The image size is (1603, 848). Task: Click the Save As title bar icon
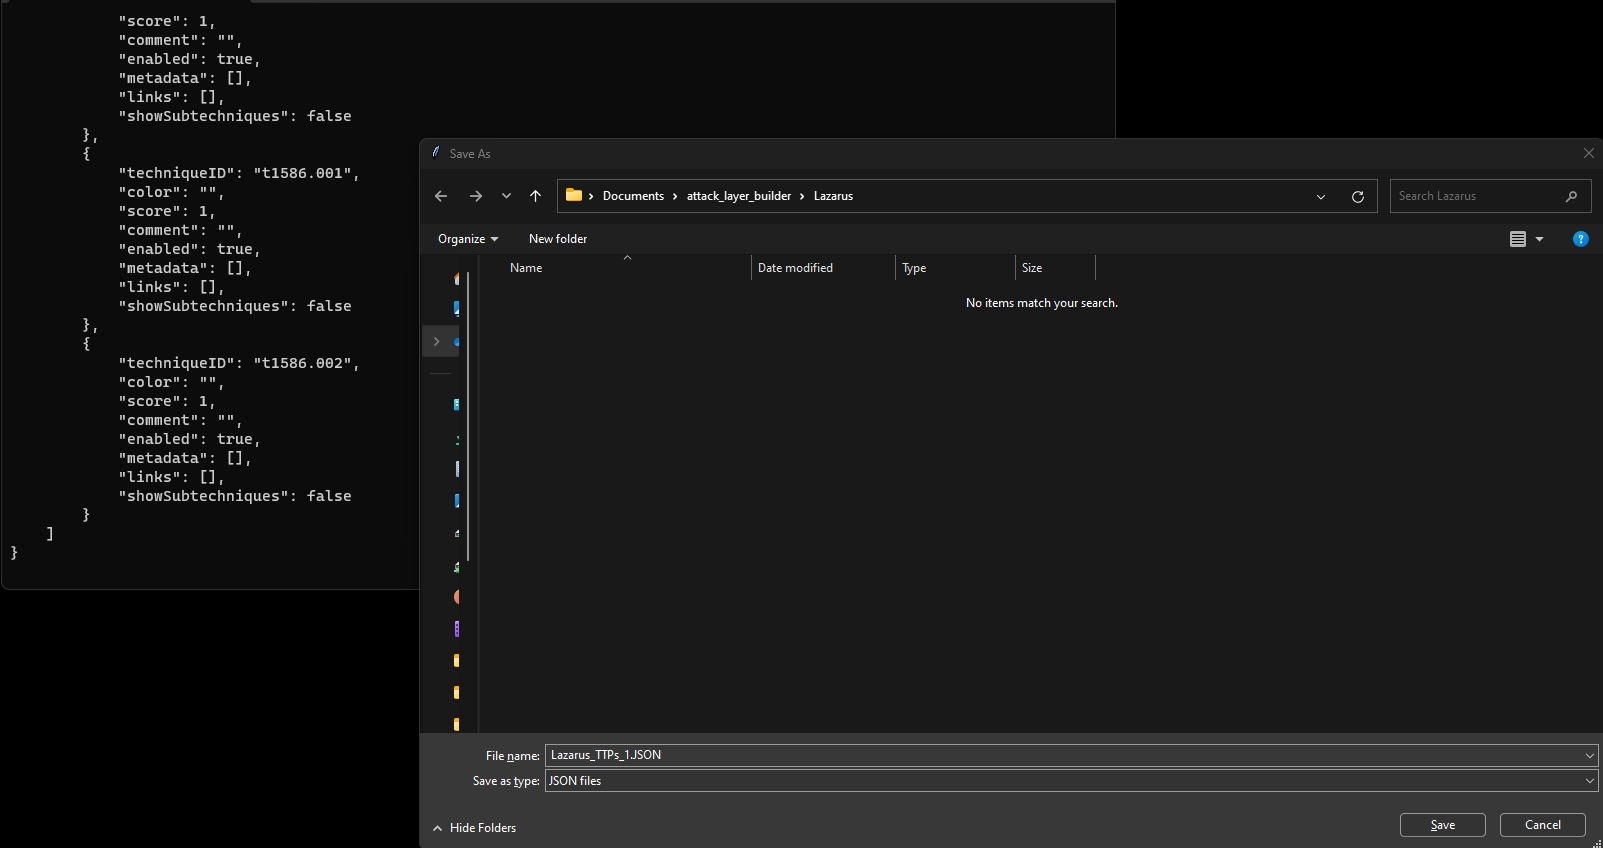(436, 153)
